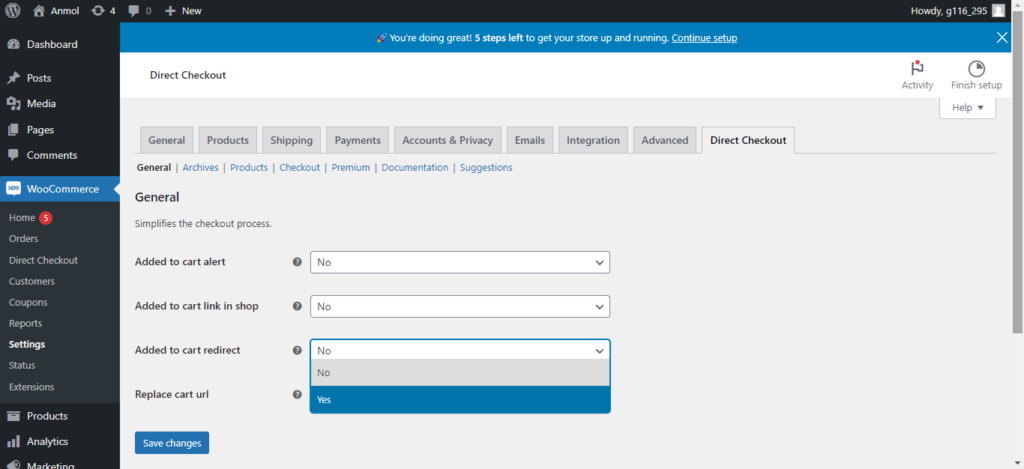Screen dimensions: 1024x469
Task: Open the WordPress logo menu
Action: coord(13,10)
